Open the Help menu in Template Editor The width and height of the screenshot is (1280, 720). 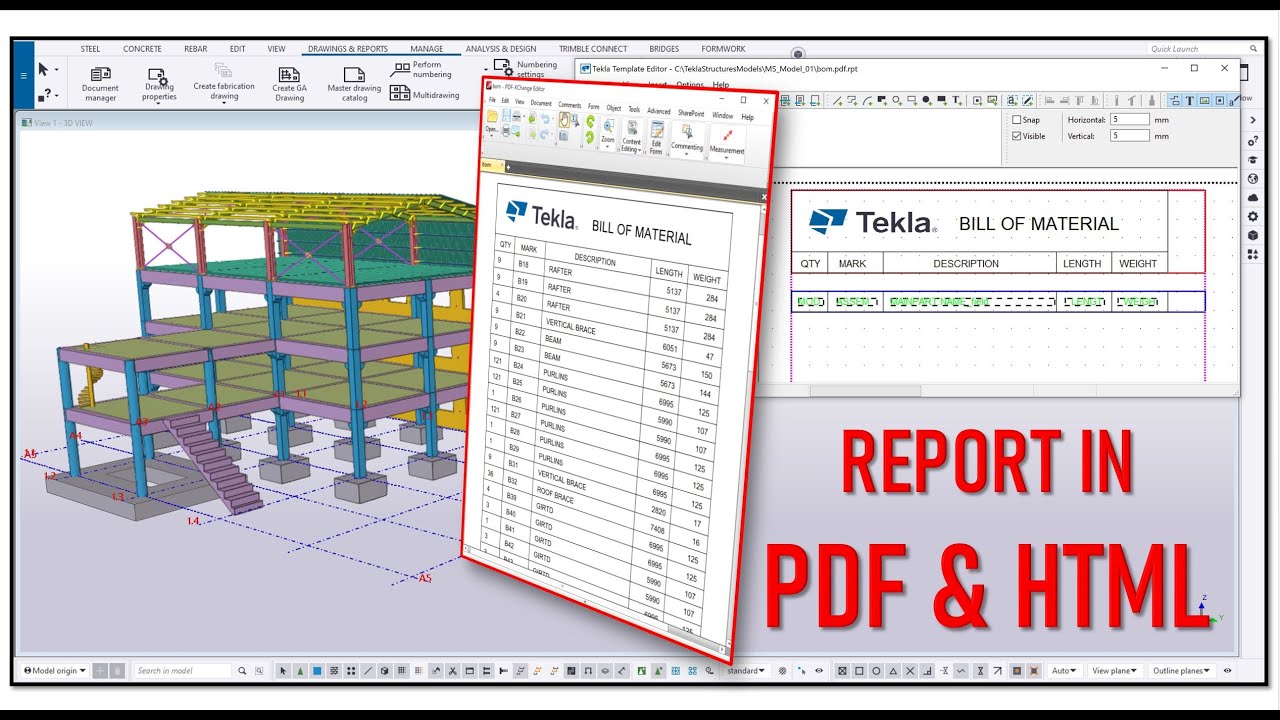(720, 85)
